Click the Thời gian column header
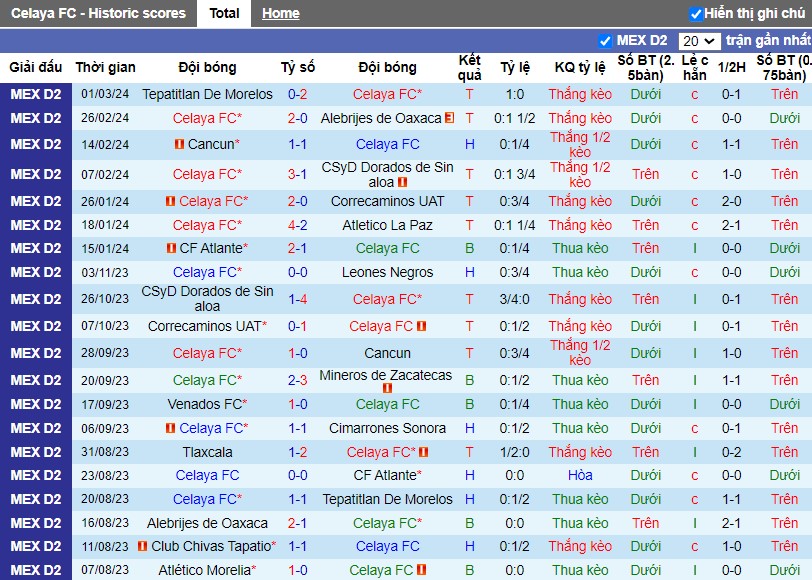 [105, 67]
